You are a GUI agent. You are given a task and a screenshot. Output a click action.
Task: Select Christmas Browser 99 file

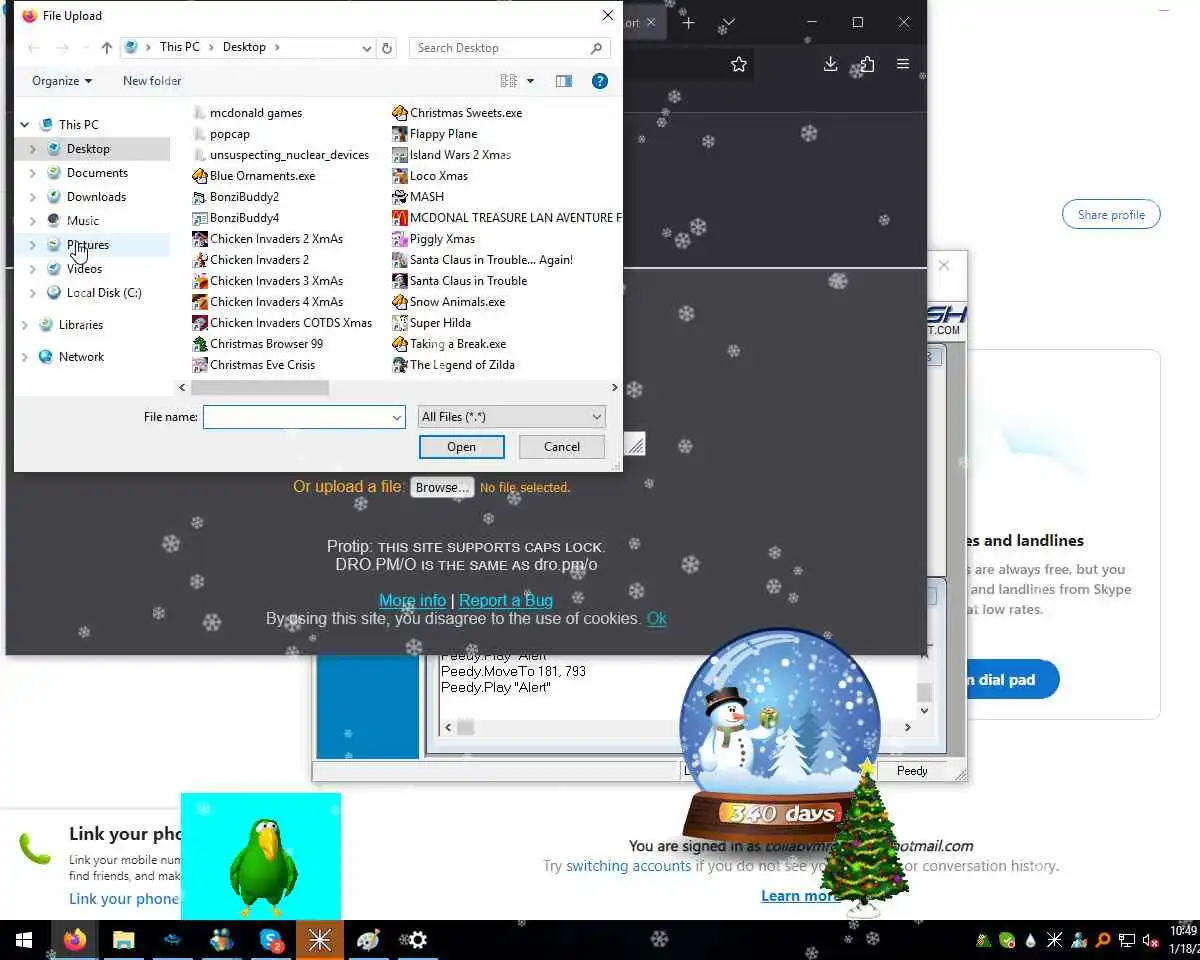(258, 344)
